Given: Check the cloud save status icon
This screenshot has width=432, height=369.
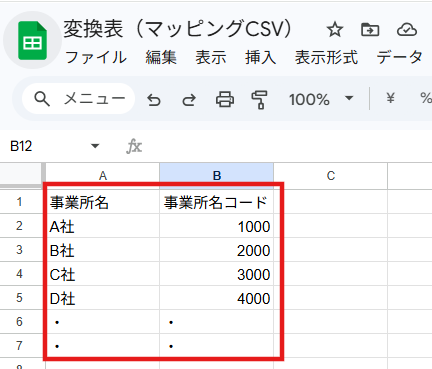Looking at the screenshot, I should [x=407, y=30].
